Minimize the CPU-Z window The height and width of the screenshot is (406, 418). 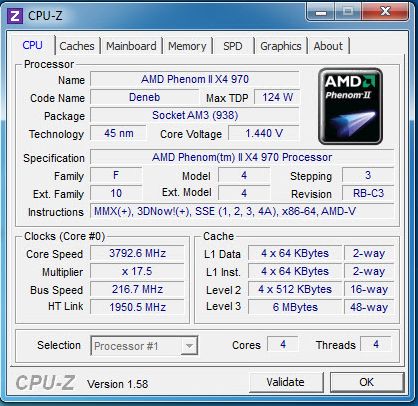(321, 13)
